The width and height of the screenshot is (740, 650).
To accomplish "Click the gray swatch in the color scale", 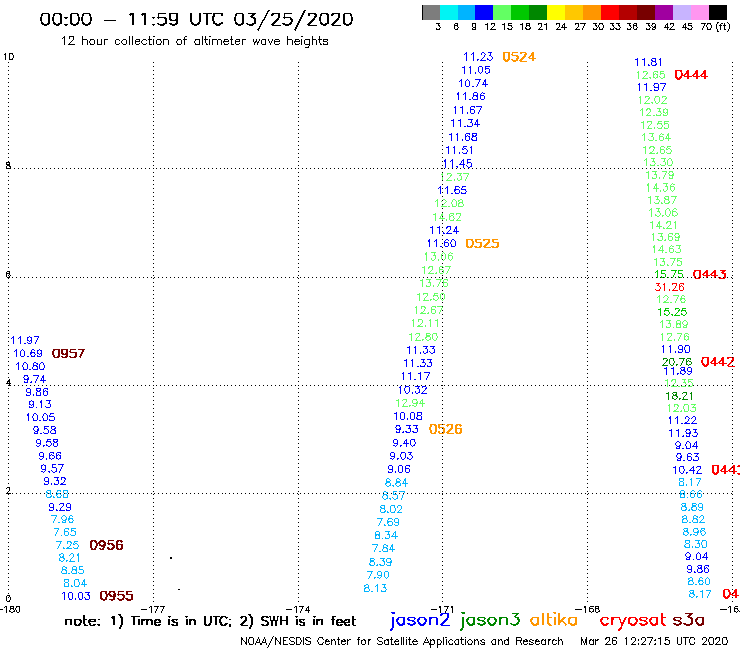I will [431, 12].
